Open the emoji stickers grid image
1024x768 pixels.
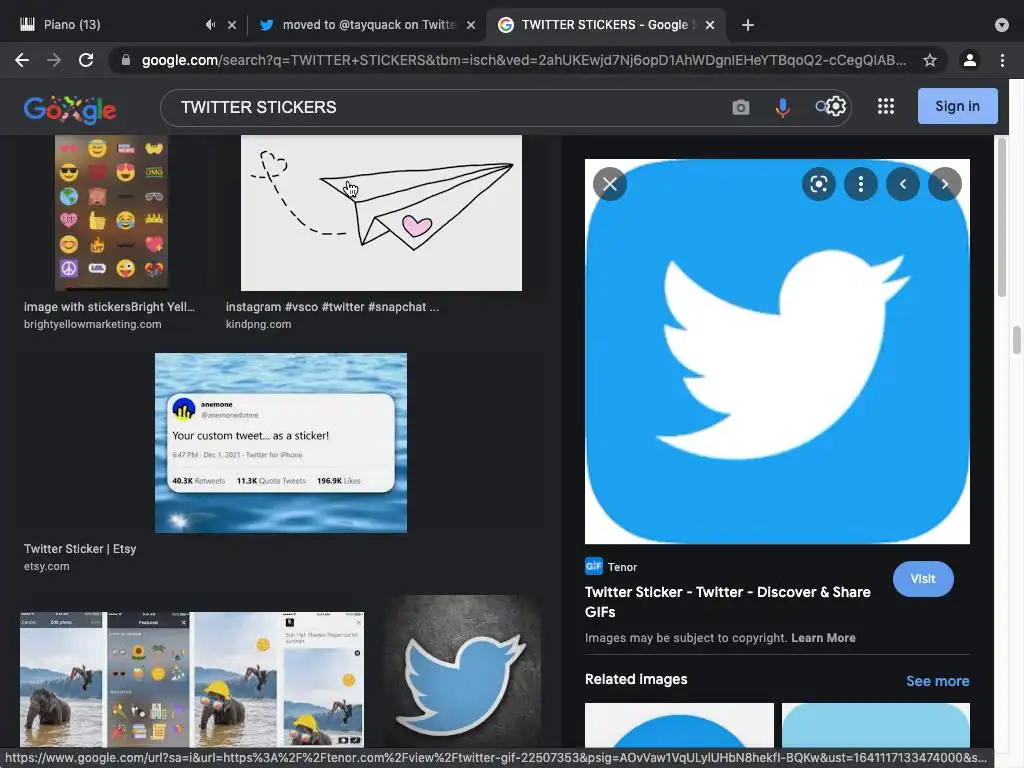pyautogui.click(x=112, y=213)
